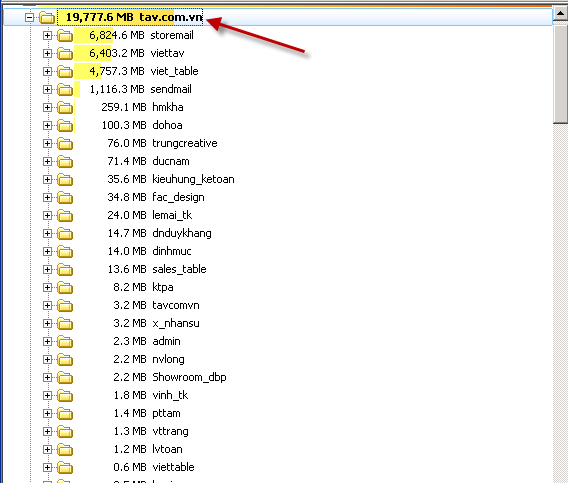
Task: Collapse the tav.com.vn root folder
Action: click(x=29, y=17)
